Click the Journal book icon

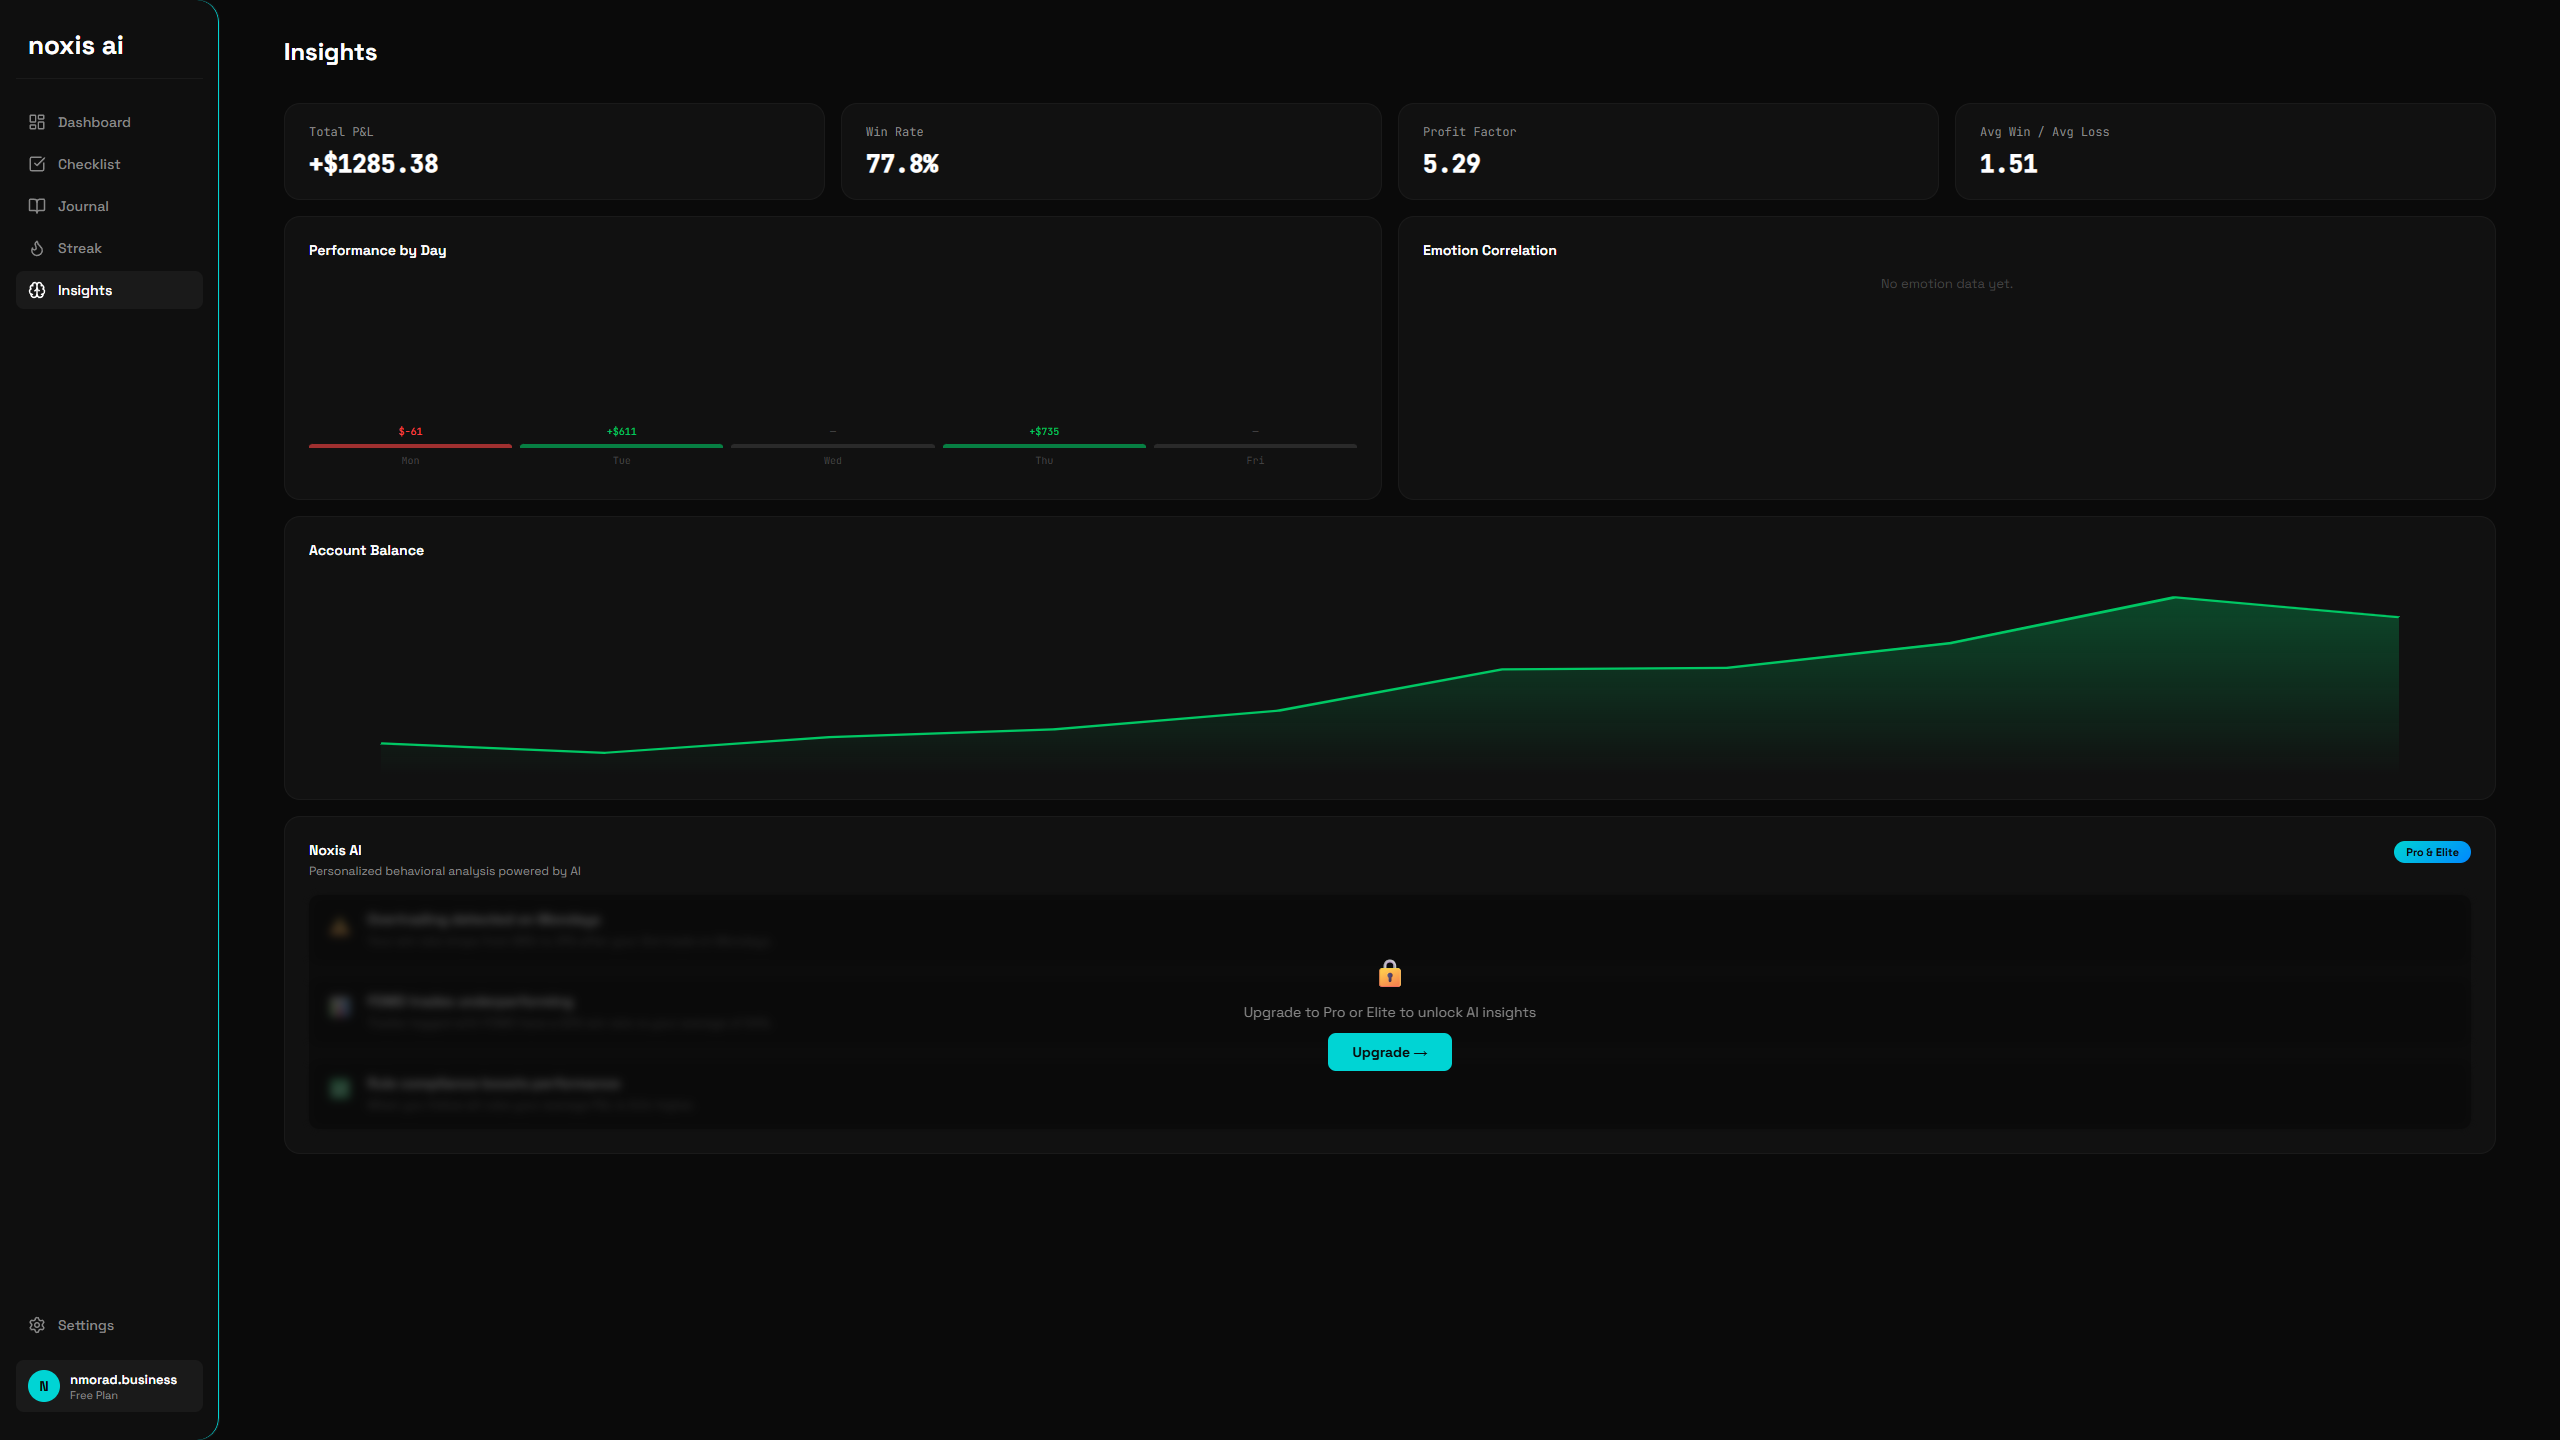[x=37, y=206]
